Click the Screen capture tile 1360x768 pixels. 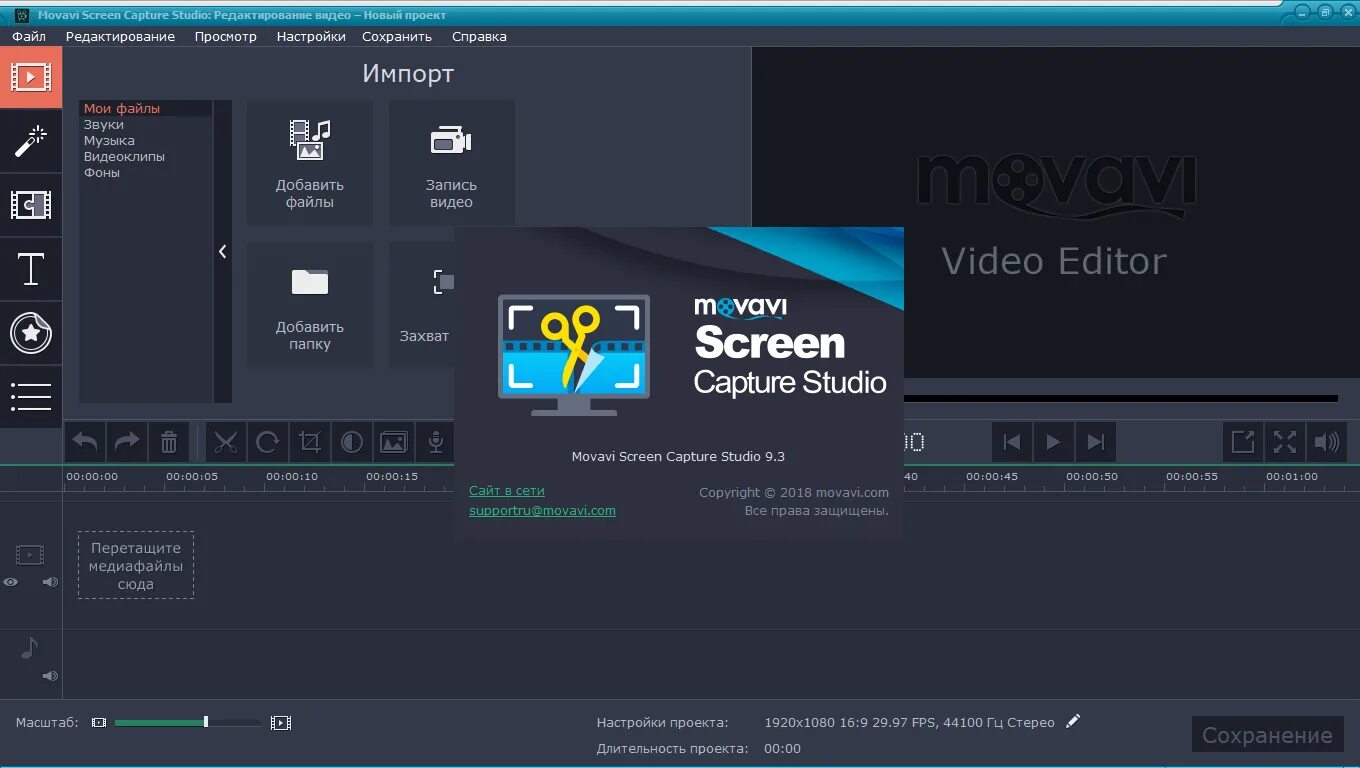(422, 304)
